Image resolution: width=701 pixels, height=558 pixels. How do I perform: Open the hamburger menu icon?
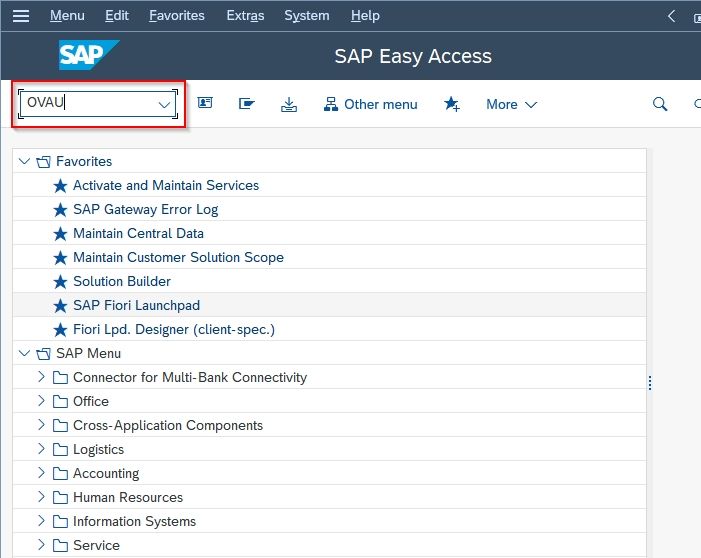(x=21, y=16)
